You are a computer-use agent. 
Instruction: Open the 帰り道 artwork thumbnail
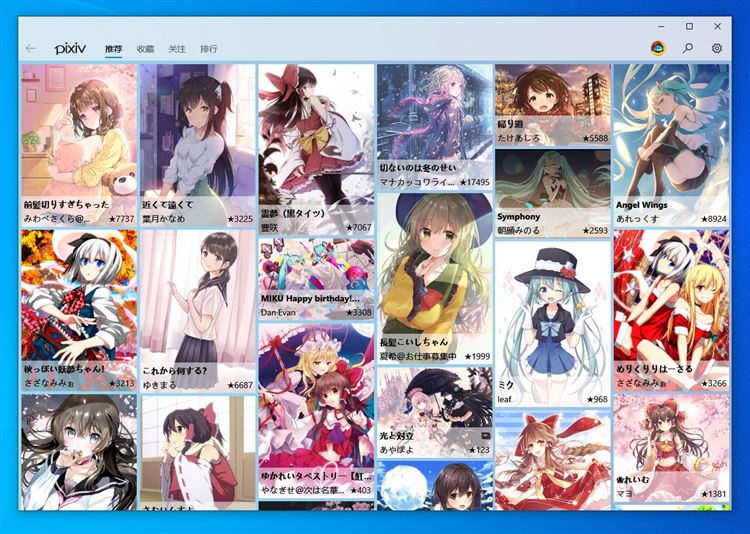553,105
